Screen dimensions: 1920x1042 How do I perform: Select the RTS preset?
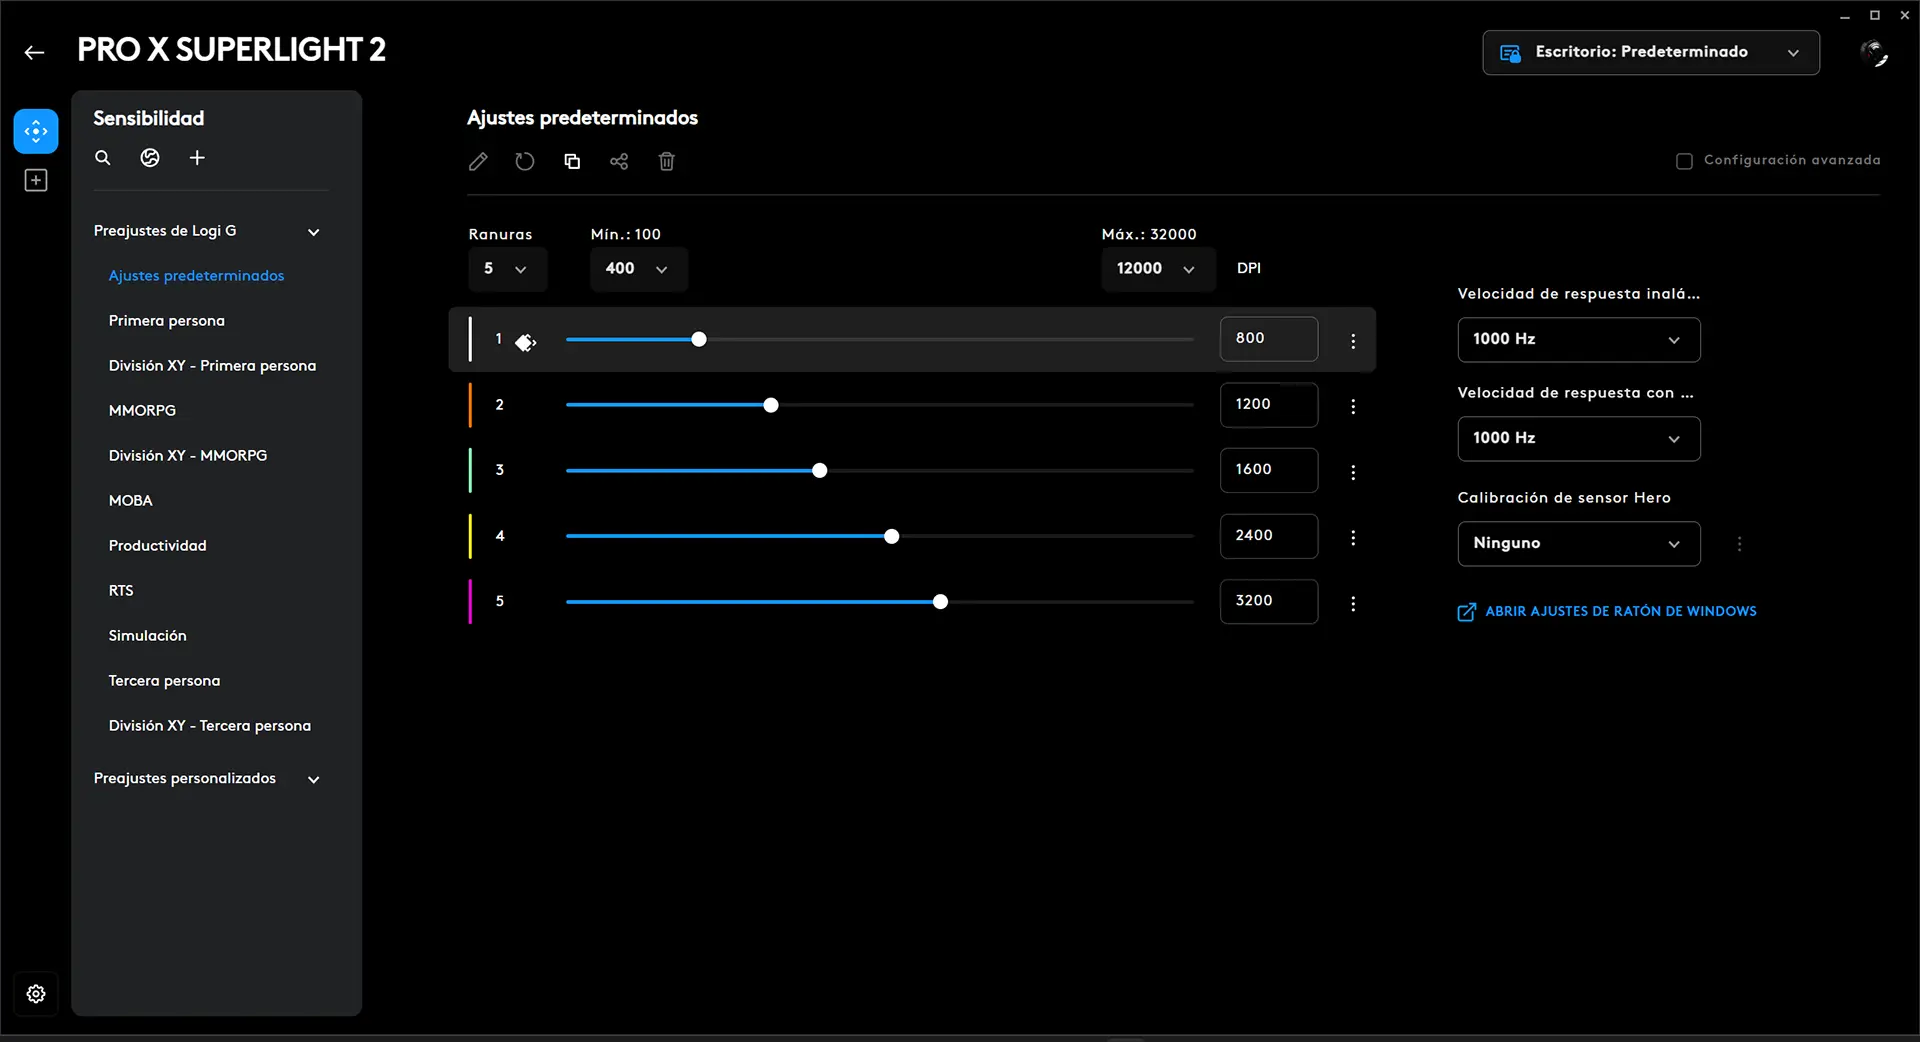[x=121, y=590]
